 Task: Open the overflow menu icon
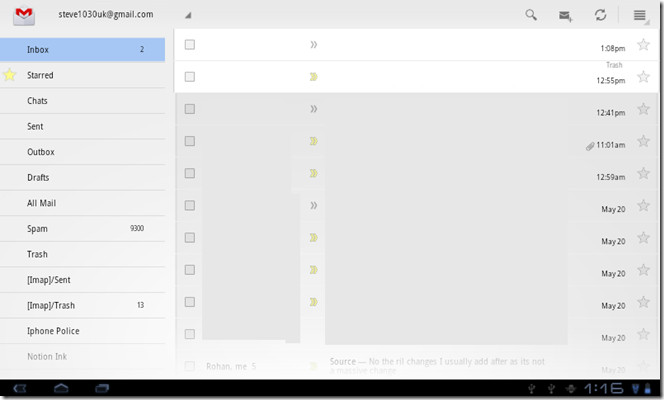click(x=640, y=16)
